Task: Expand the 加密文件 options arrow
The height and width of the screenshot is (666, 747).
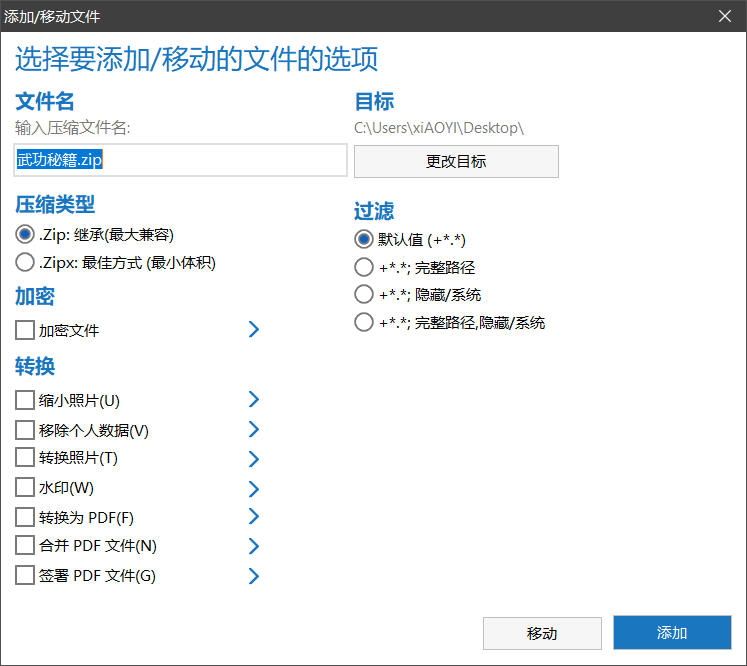Action: coord(254,329)
